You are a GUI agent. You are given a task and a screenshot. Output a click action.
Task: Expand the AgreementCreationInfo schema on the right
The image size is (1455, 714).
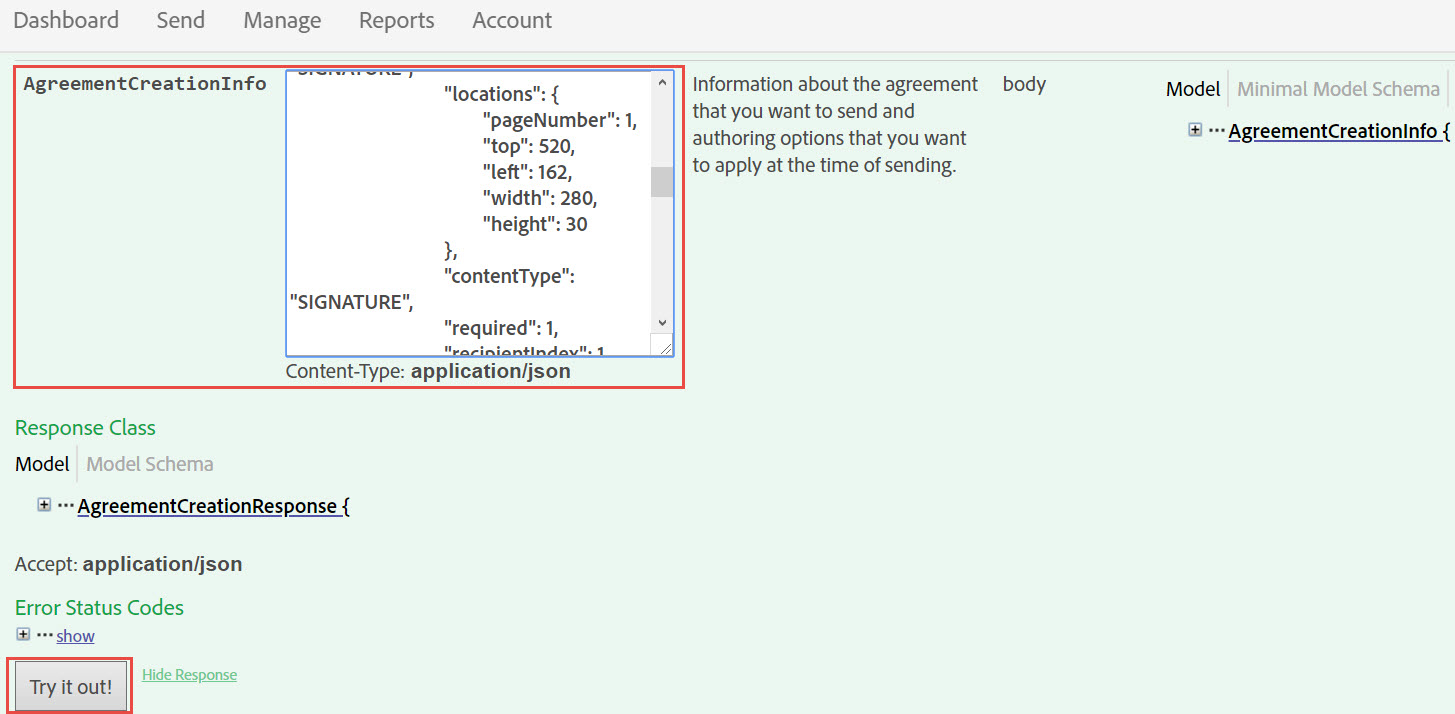[1196, 130]
